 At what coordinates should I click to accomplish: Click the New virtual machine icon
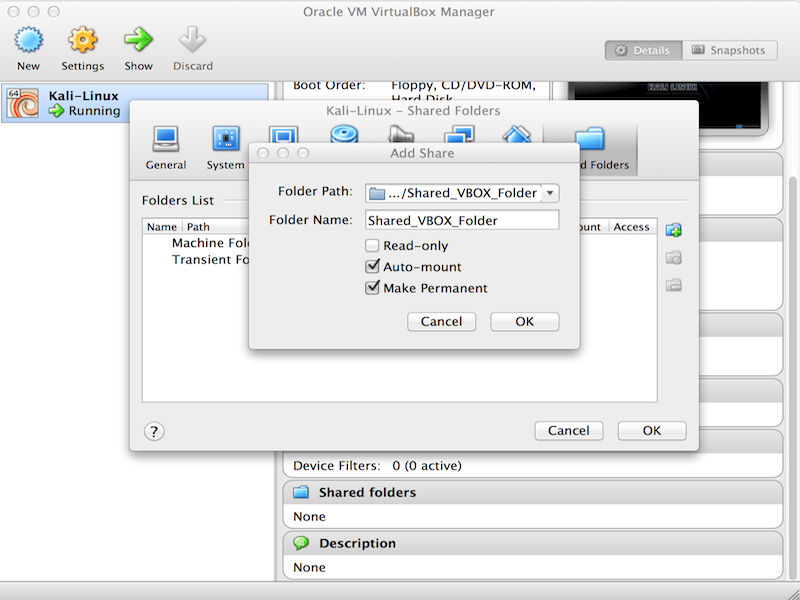pos(28,41)
